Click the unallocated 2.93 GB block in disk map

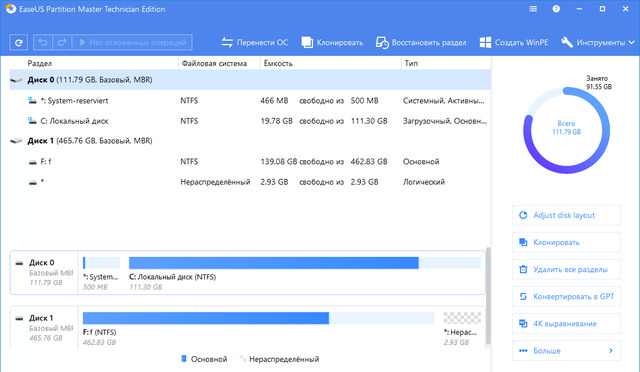[462, 318]
